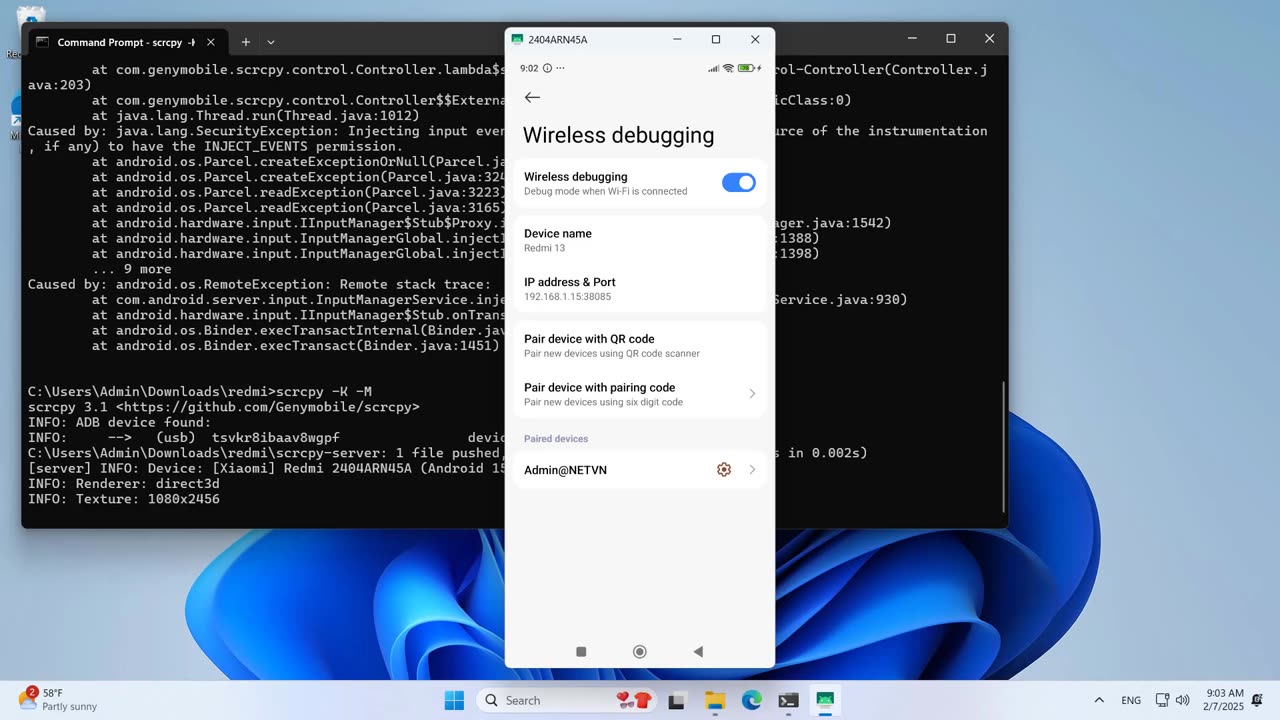Image resolution: width=1280 pixels, height=720 pixels.
Task: Open File Explorer from the taskbar
Action: coord(714,700)
